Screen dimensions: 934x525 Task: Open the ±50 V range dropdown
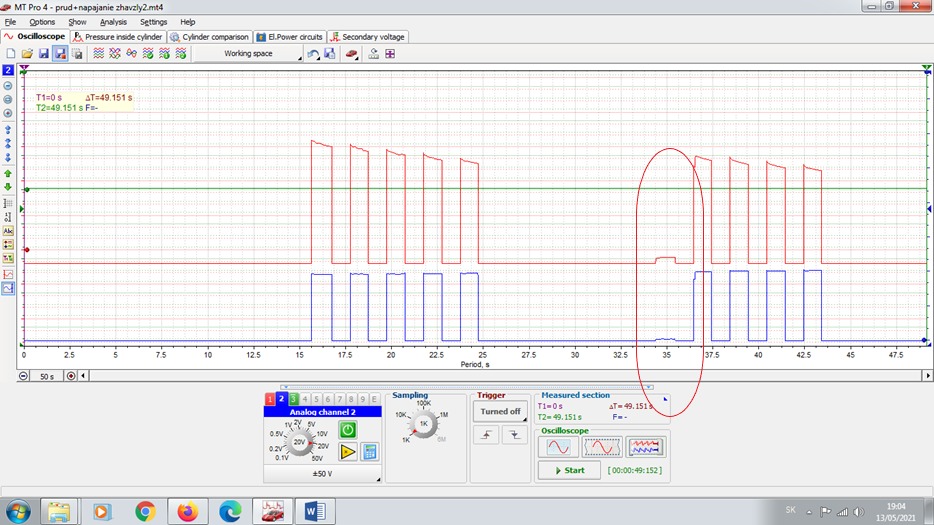[322, 475]
